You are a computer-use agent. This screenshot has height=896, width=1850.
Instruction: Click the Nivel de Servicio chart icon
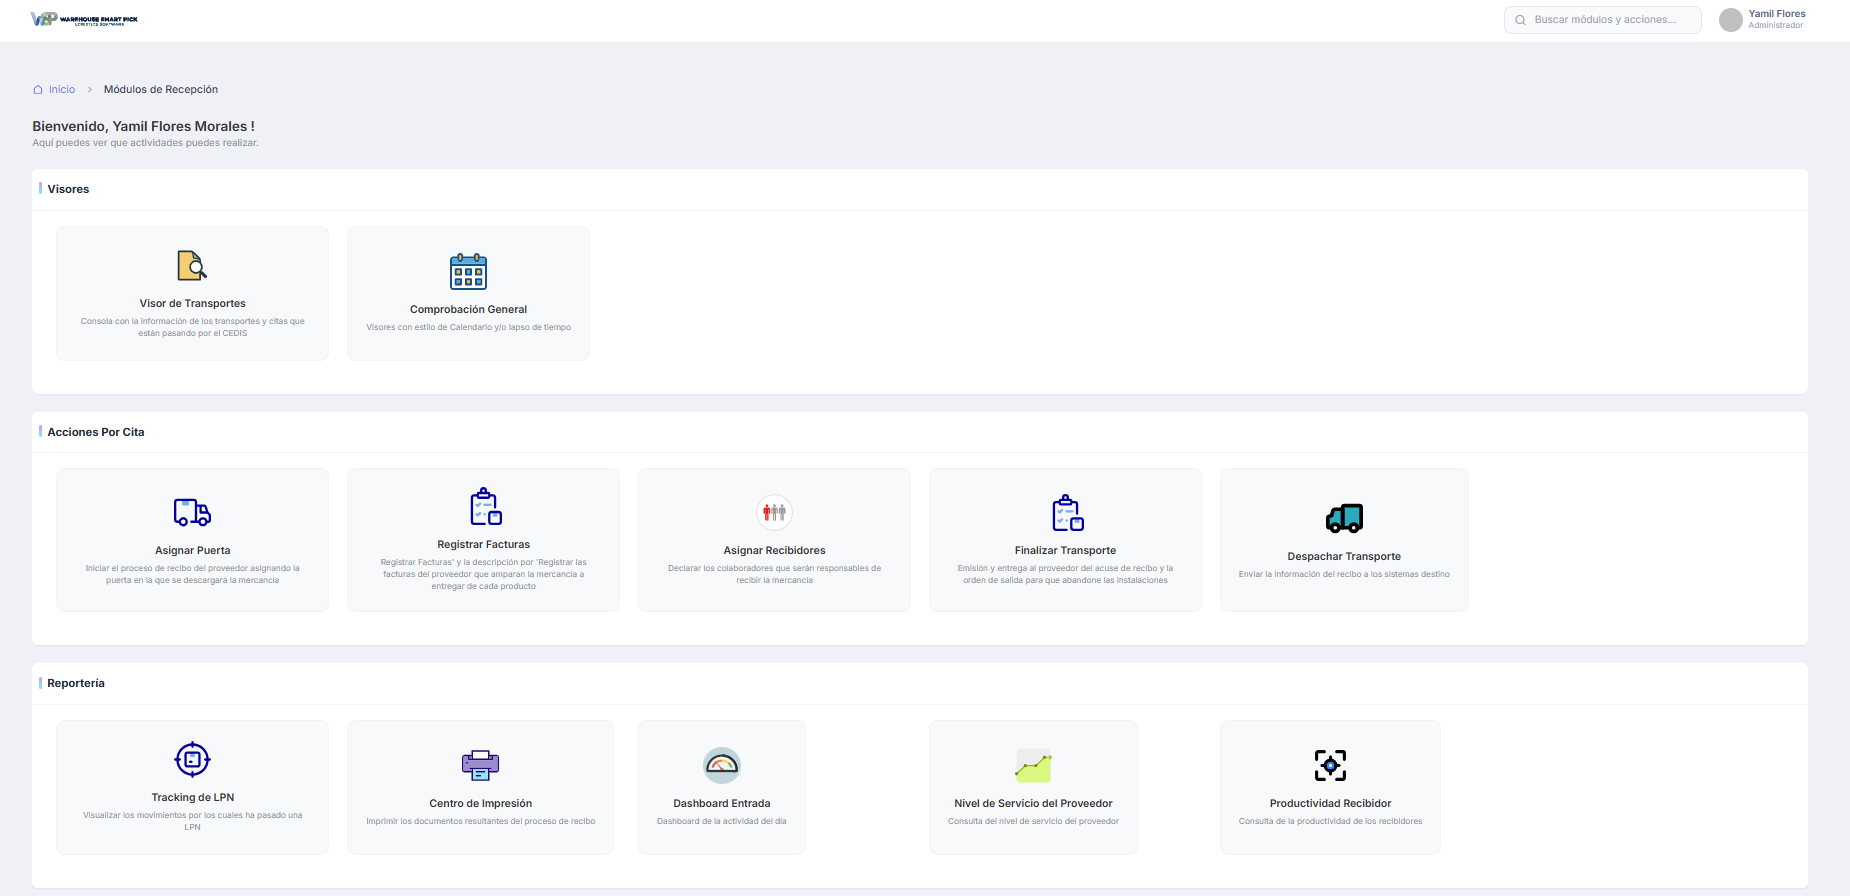tap(1033, 765)
